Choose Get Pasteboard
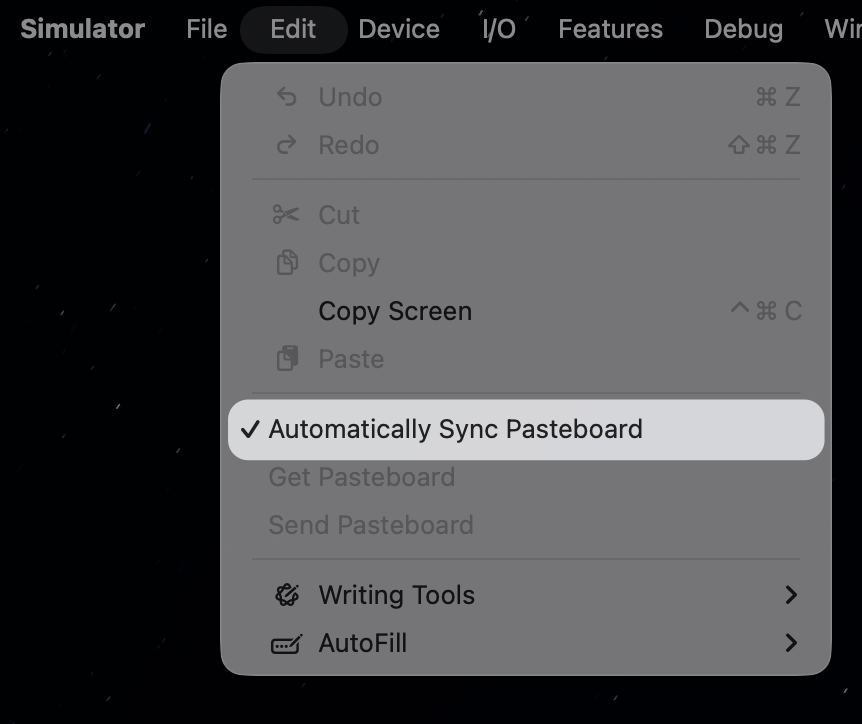Screen dimensions: 862x724 pyautogui.click(x=361, y=477)
